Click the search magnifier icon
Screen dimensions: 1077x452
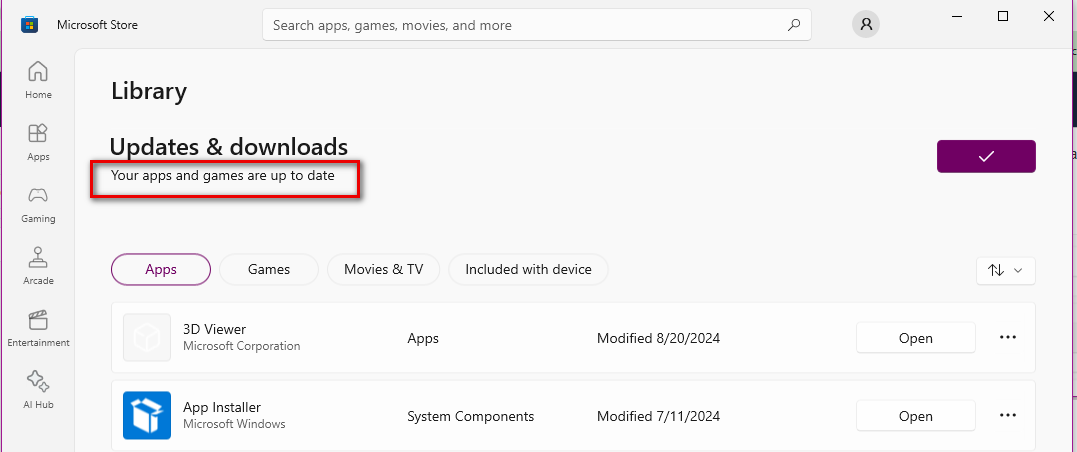click(793, 25)
